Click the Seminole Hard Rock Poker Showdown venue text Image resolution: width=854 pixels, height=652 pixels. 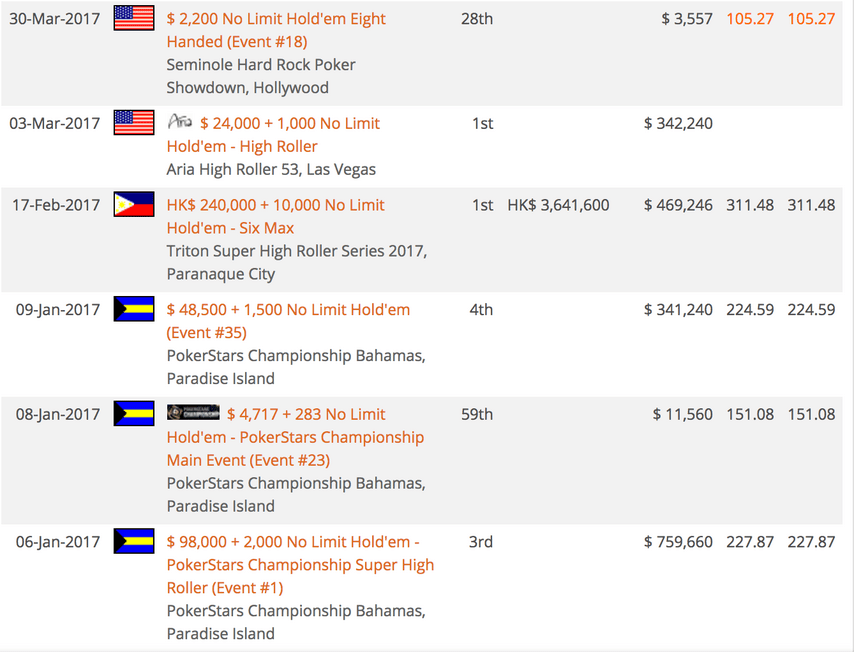click(x=261, y=76)
